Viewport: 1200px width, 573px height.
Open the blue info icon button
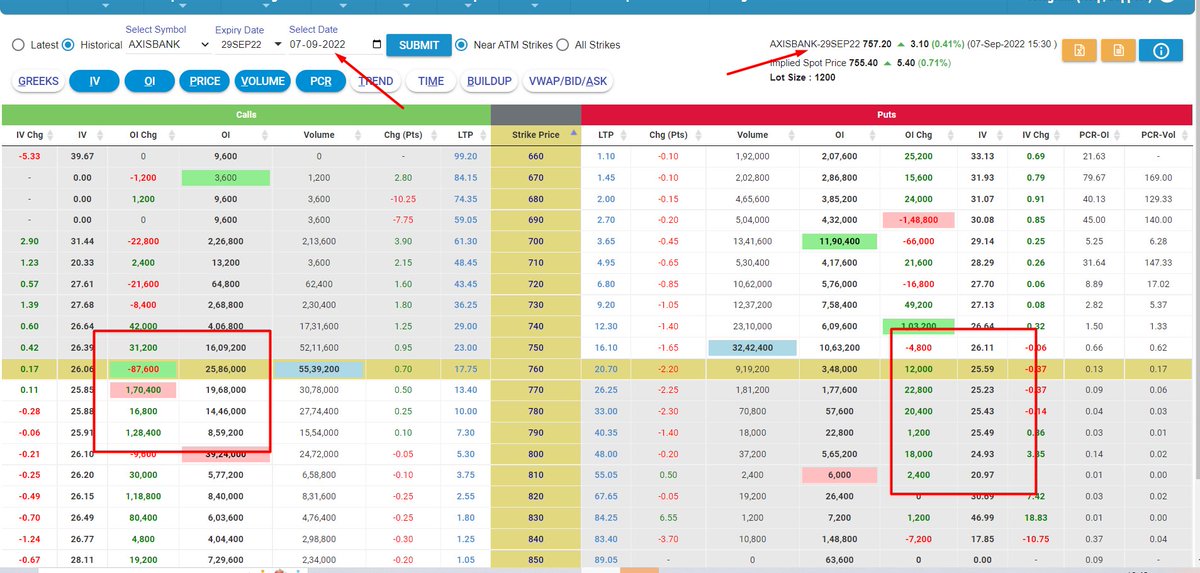[x=1161, y=51]
